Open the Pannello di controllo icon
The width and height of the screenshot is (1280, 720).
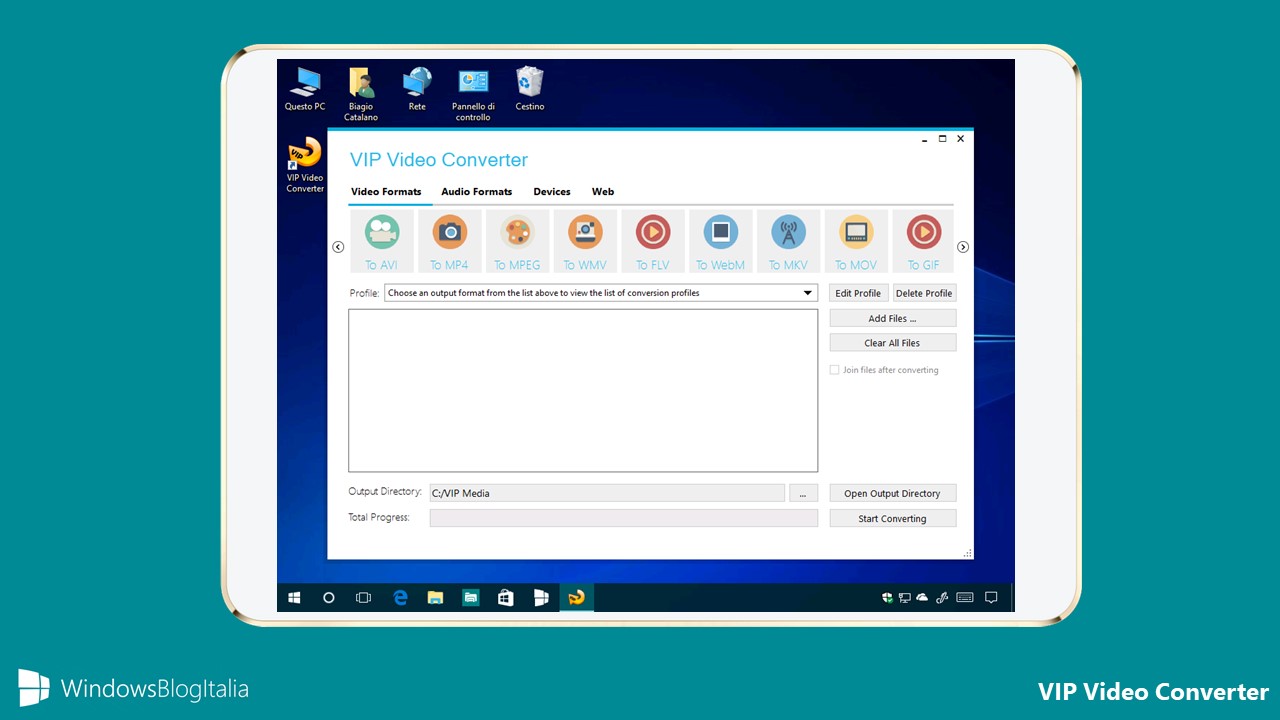(x=473, y=94)
